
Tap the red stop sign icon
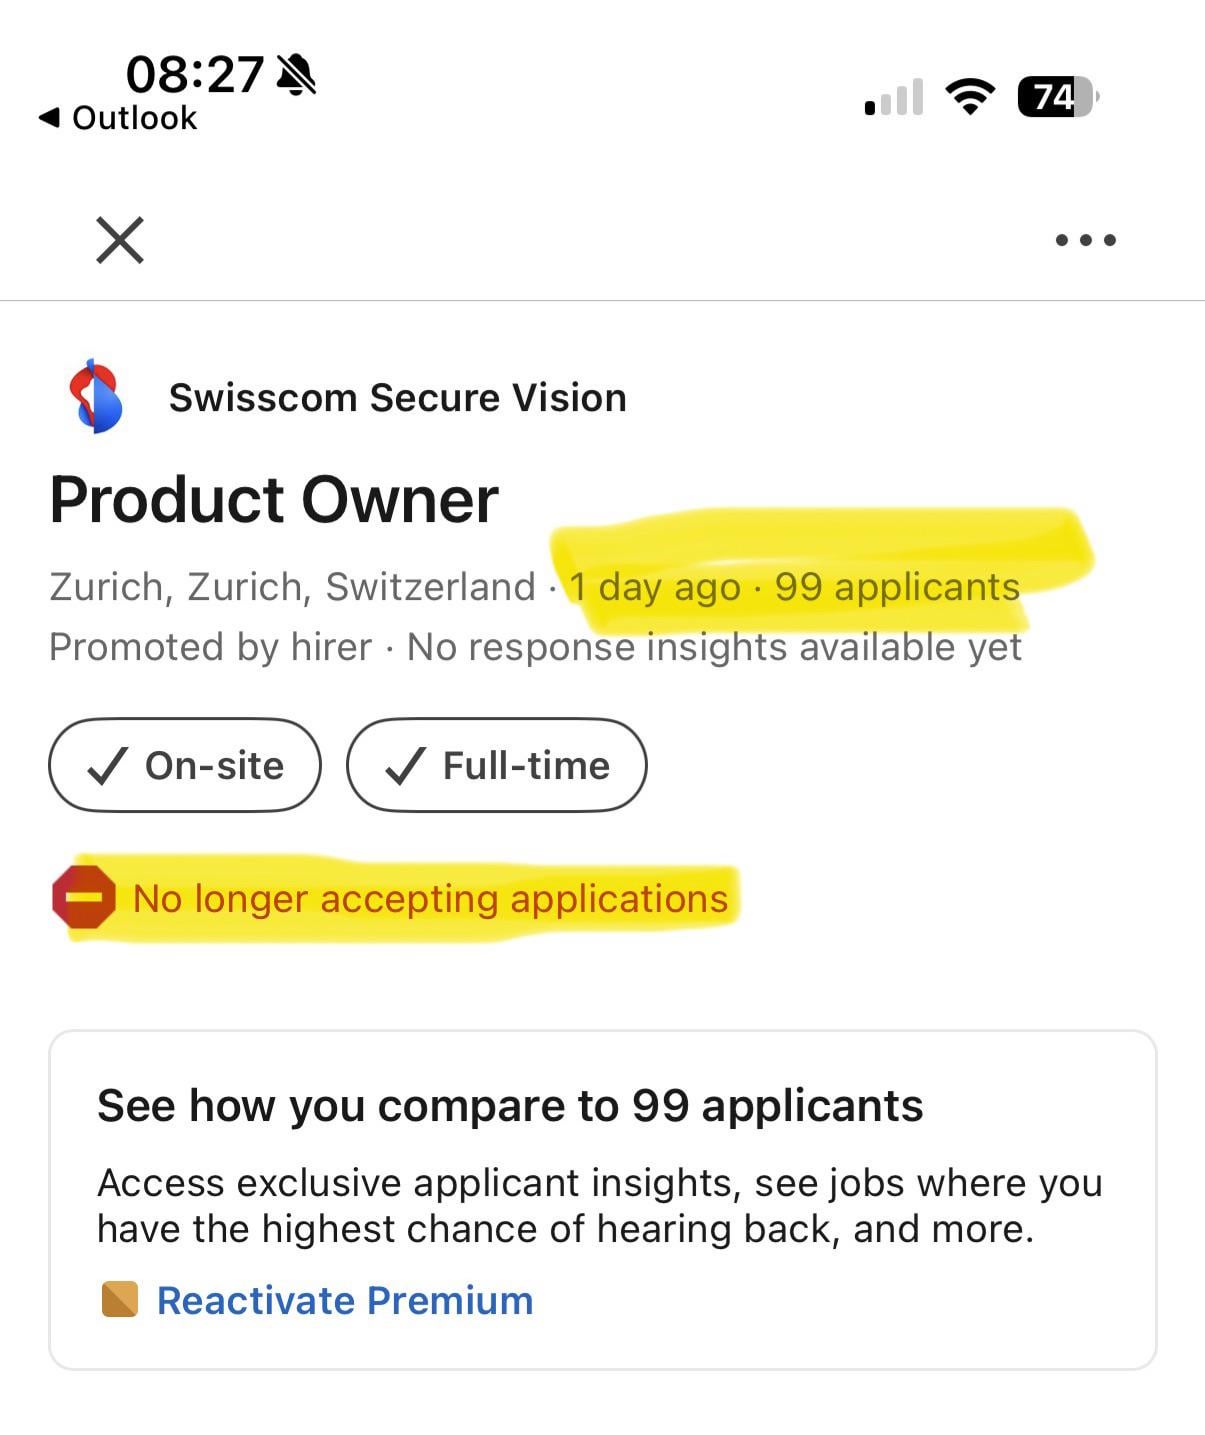click(83, 897)
